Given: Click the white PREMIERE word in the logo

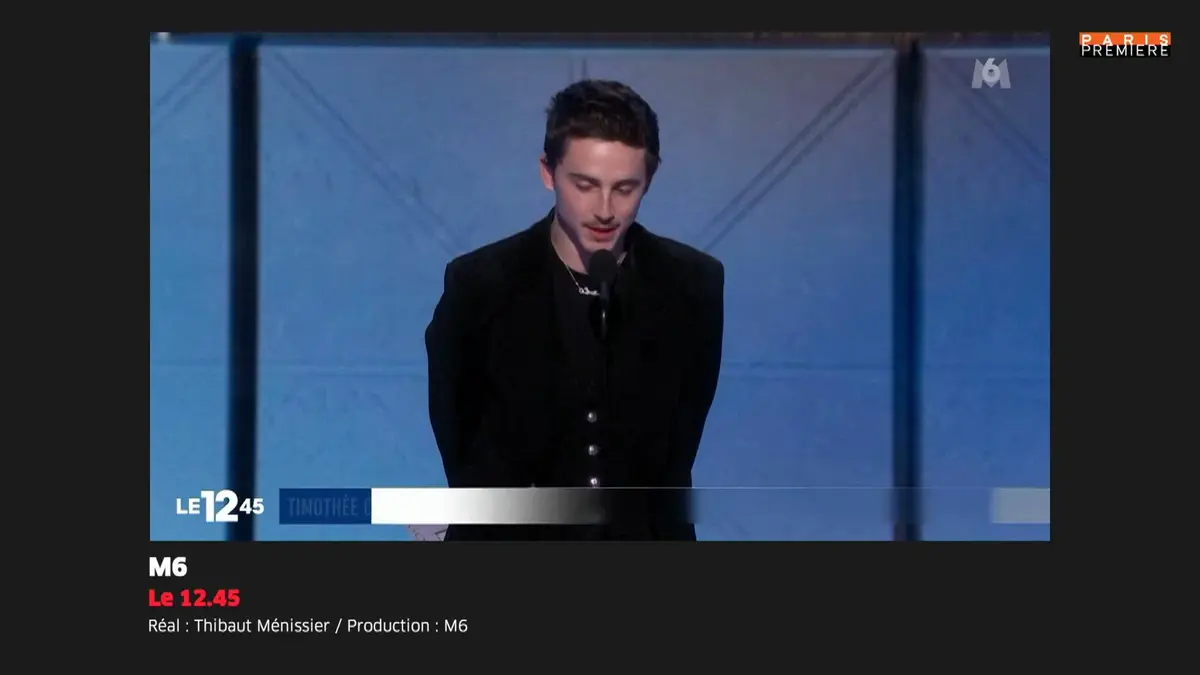Looking at the screenshot, I should 1124,50.
